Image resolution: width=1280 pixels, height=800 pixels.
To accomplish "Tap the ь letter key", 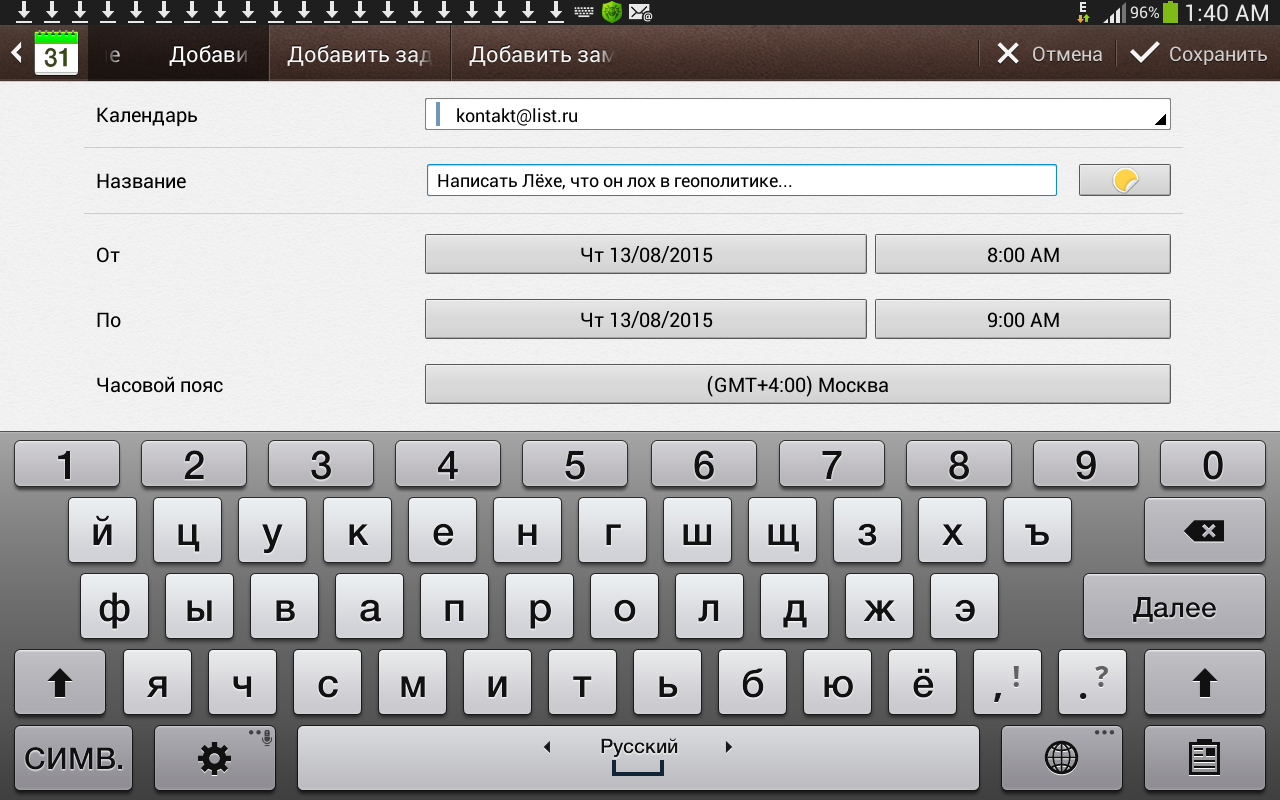I will 667,683.
